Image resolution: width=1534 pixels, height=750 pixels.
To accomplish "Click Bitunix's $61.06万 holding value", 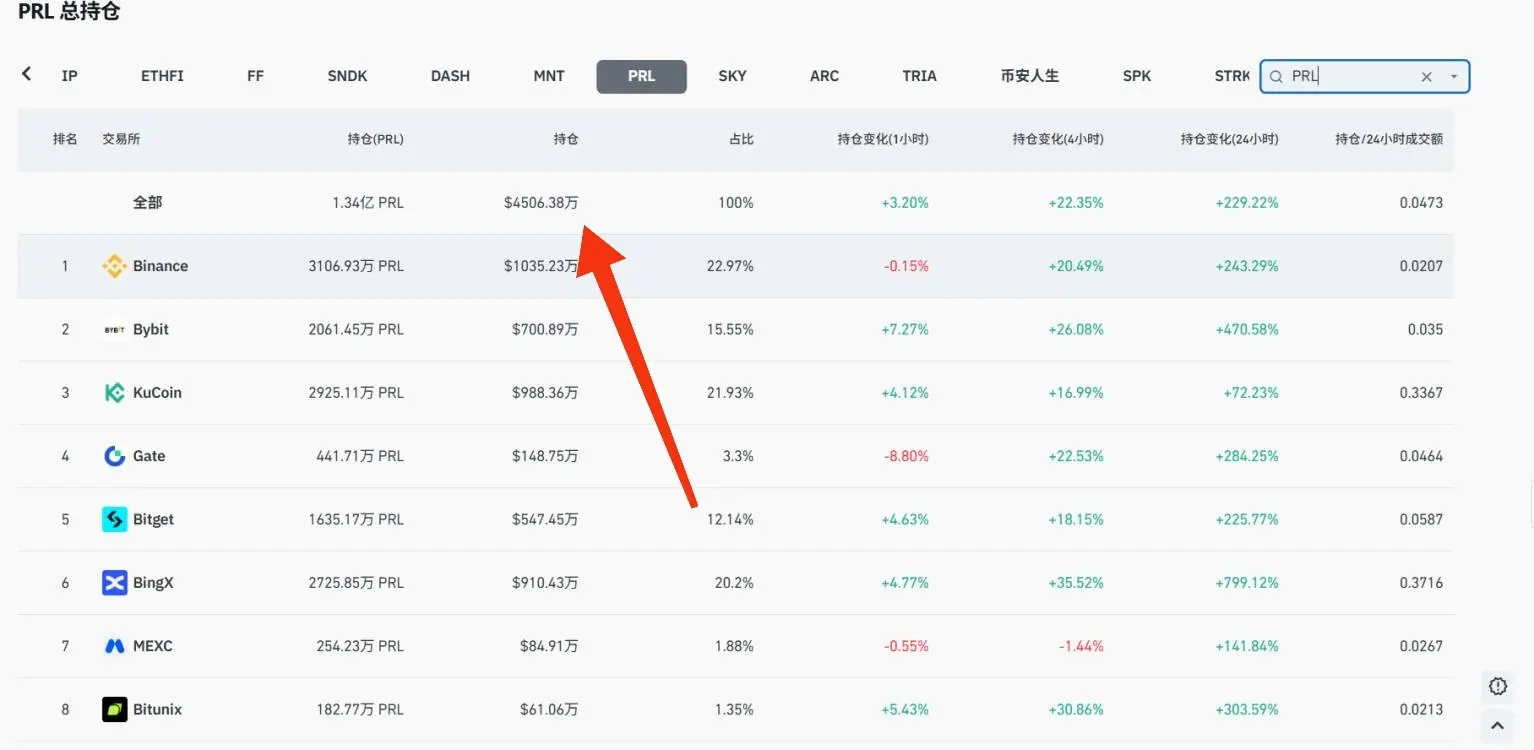I will pos(549,710).
